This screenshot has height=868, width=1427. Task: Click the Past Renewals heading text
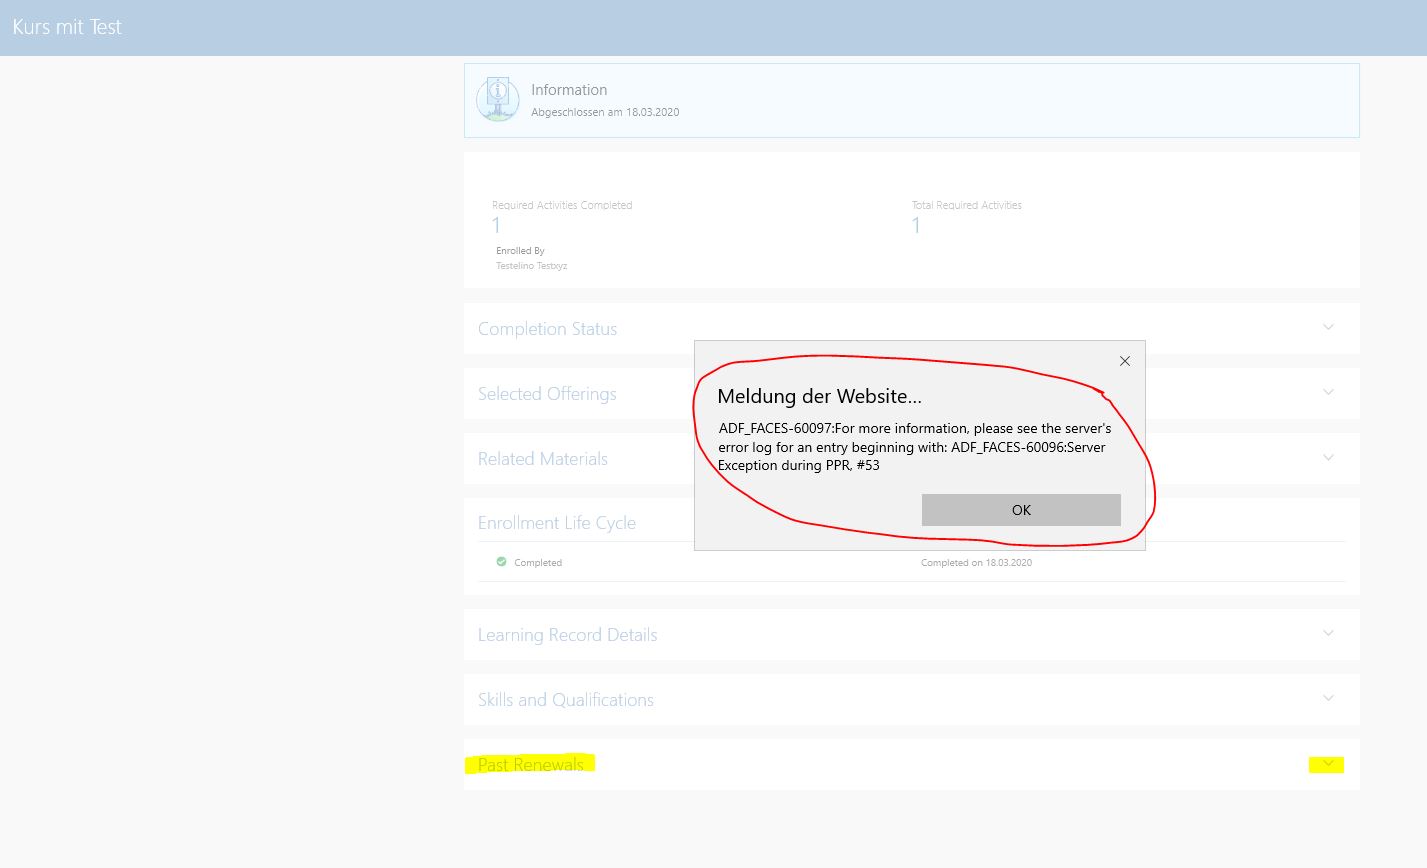coord(531,765)
